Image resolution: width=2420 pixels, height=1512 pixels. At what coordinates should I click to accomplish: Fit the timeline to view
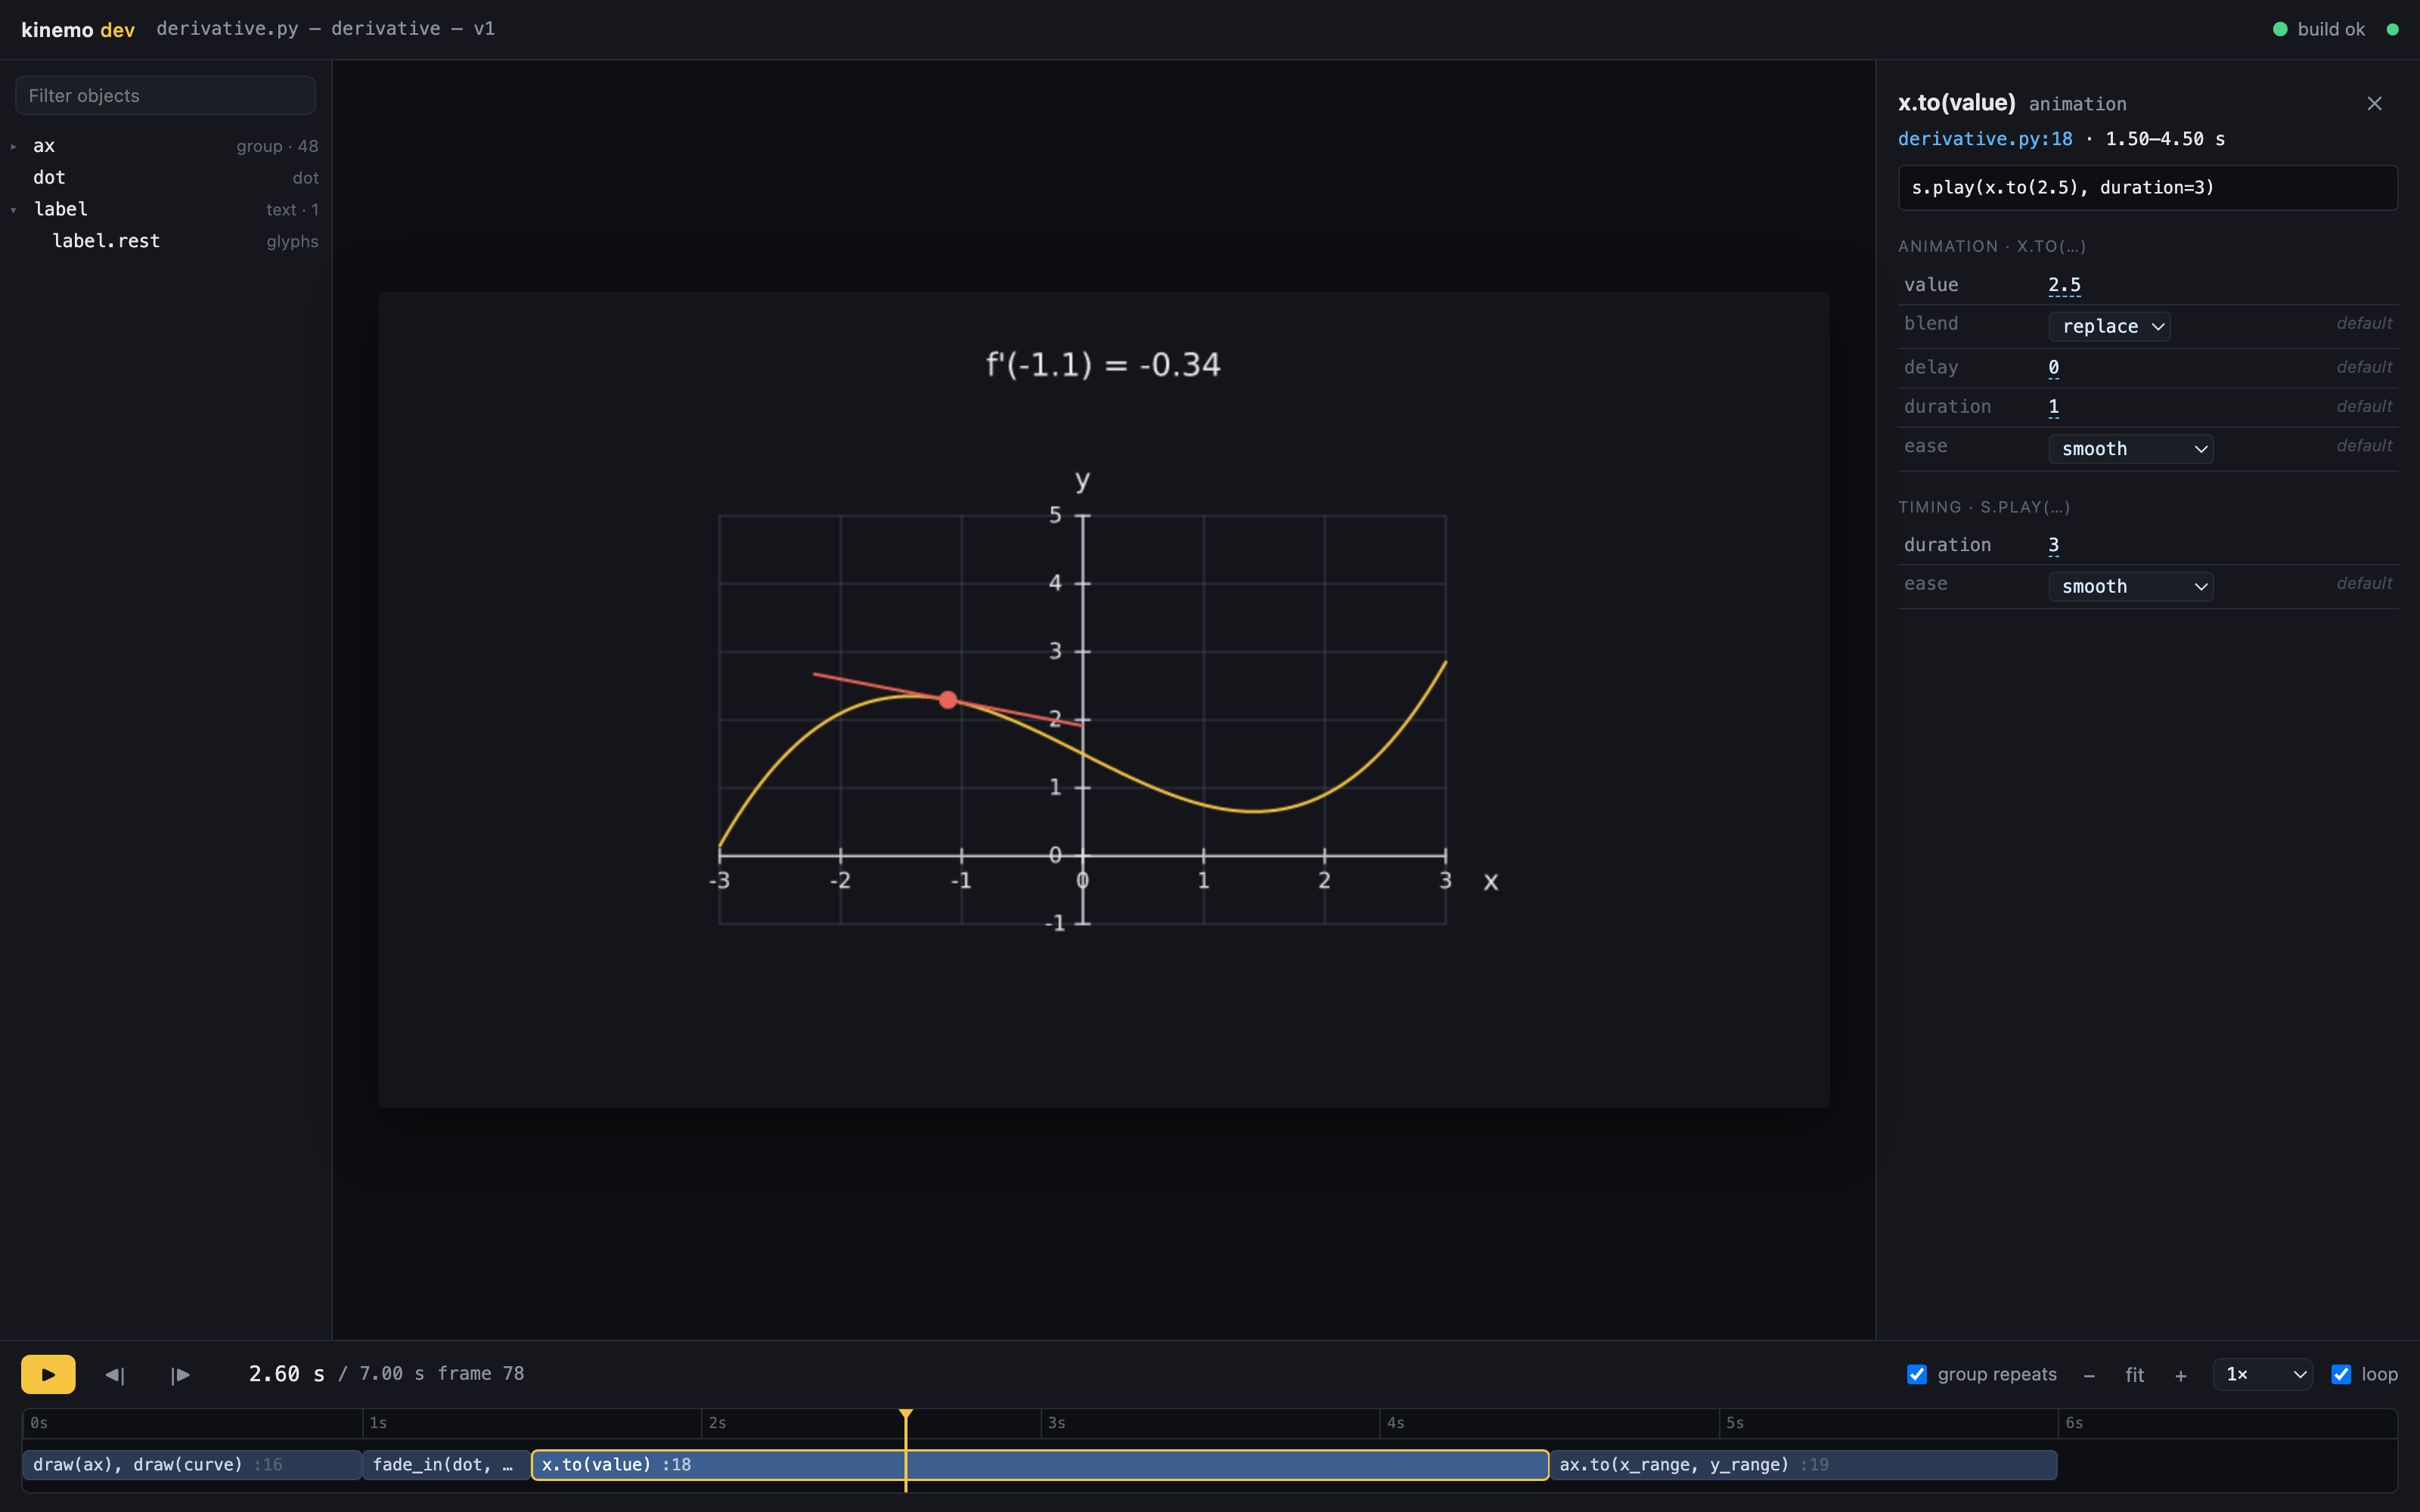(2135, 1375)
